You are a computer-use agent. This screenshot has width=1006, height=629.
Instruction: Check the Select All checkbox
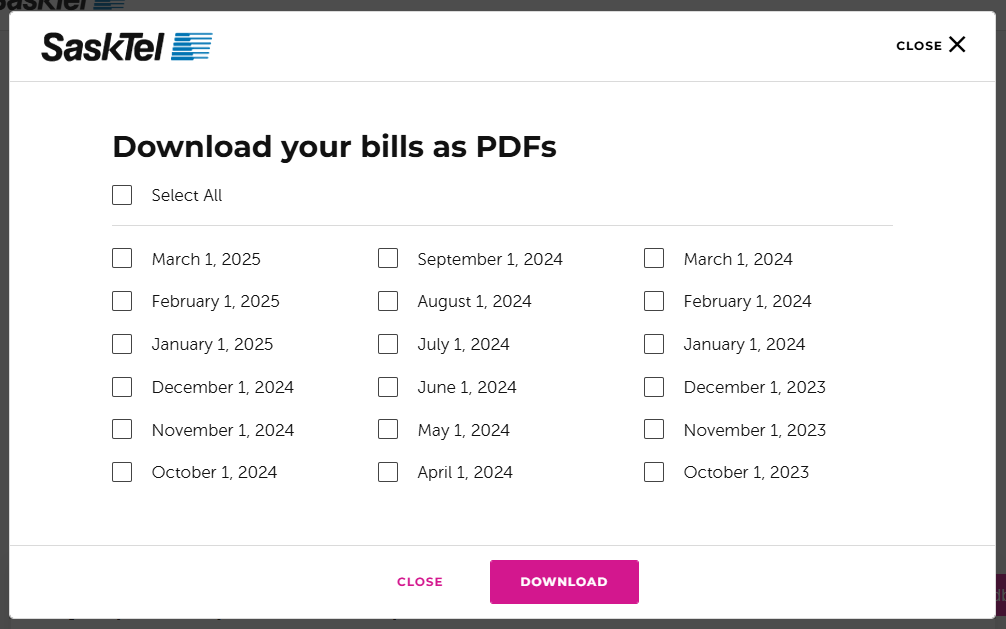pyautogui.click(x=122, y=195)
